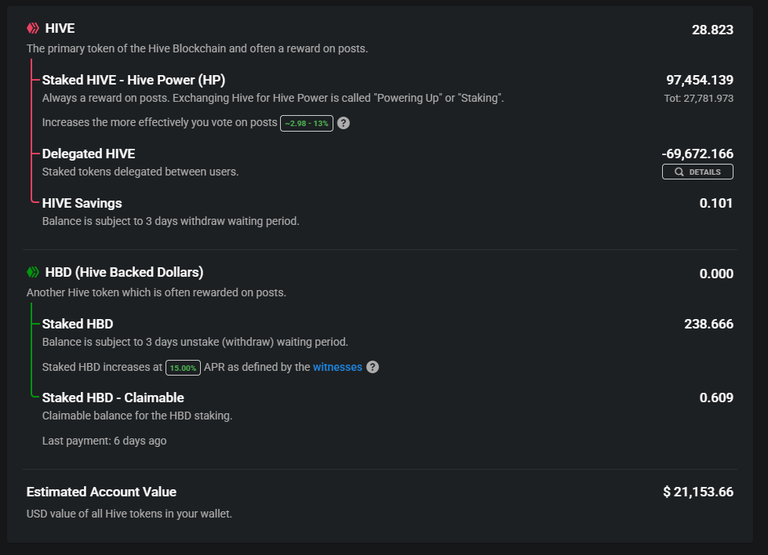The width and height of the screenshot is (768, 555).
Task: Open help icon beside curation APR badge
Action: point(343,123)
